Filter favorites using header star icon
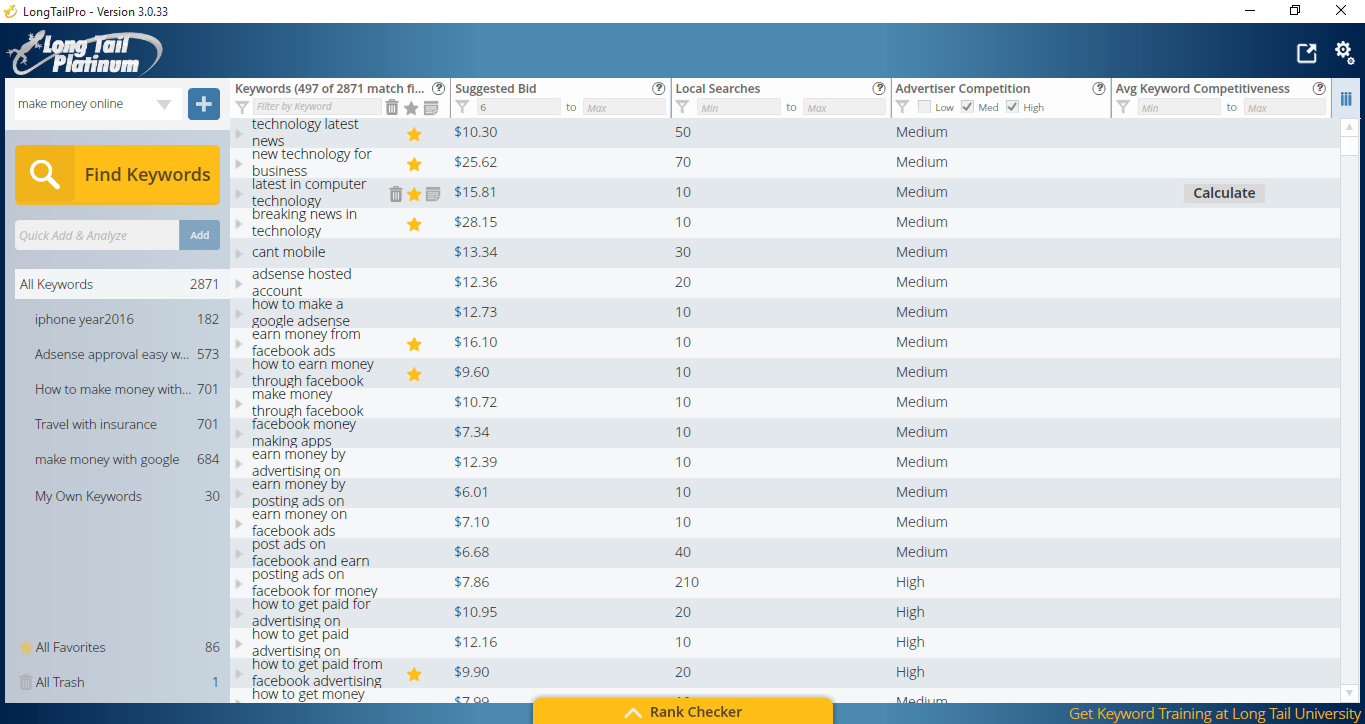 click(x=411, y=107)
